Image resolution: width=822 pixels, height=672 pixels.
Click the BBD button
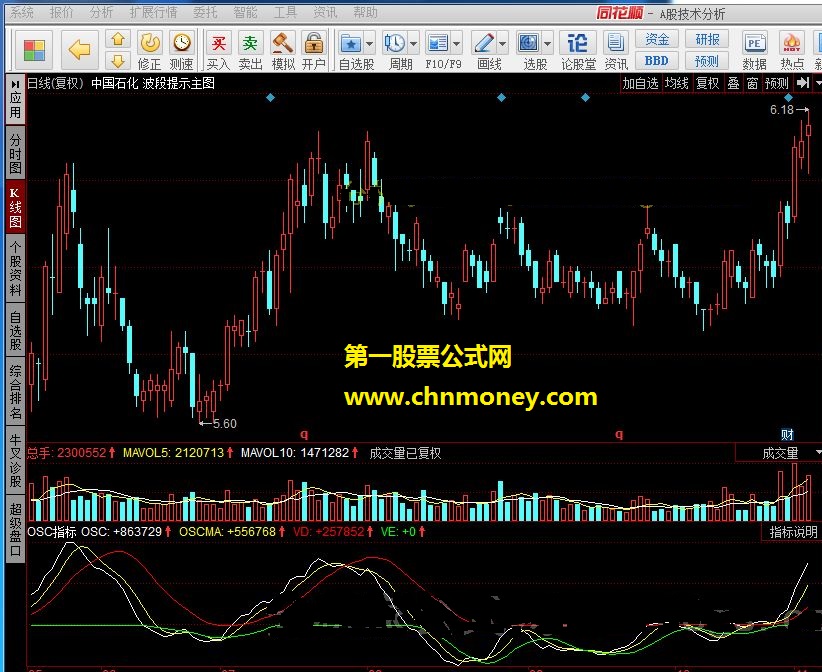coord(656,61)
